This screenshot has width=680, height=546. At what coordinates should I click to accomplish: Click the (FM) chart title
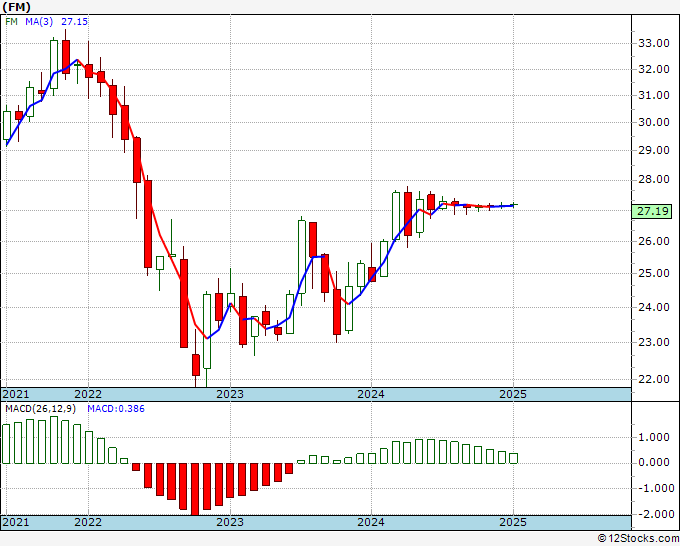[16, 7]
